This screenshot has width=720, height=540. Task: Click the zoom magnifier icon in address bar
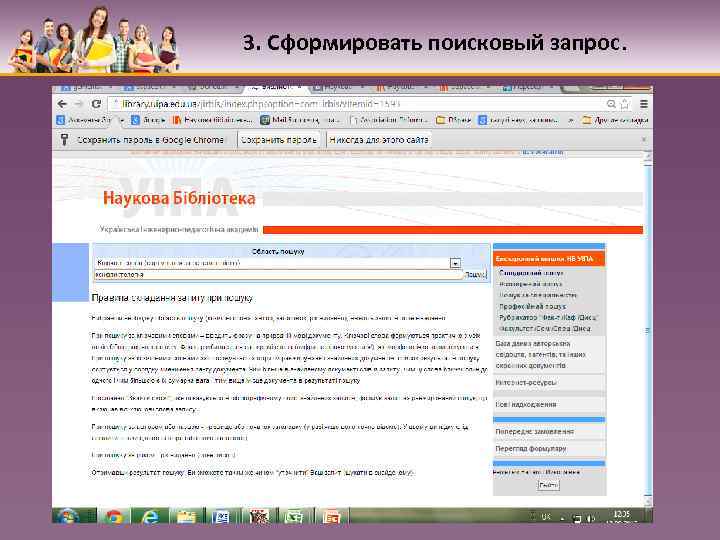[x=611, y=104]
